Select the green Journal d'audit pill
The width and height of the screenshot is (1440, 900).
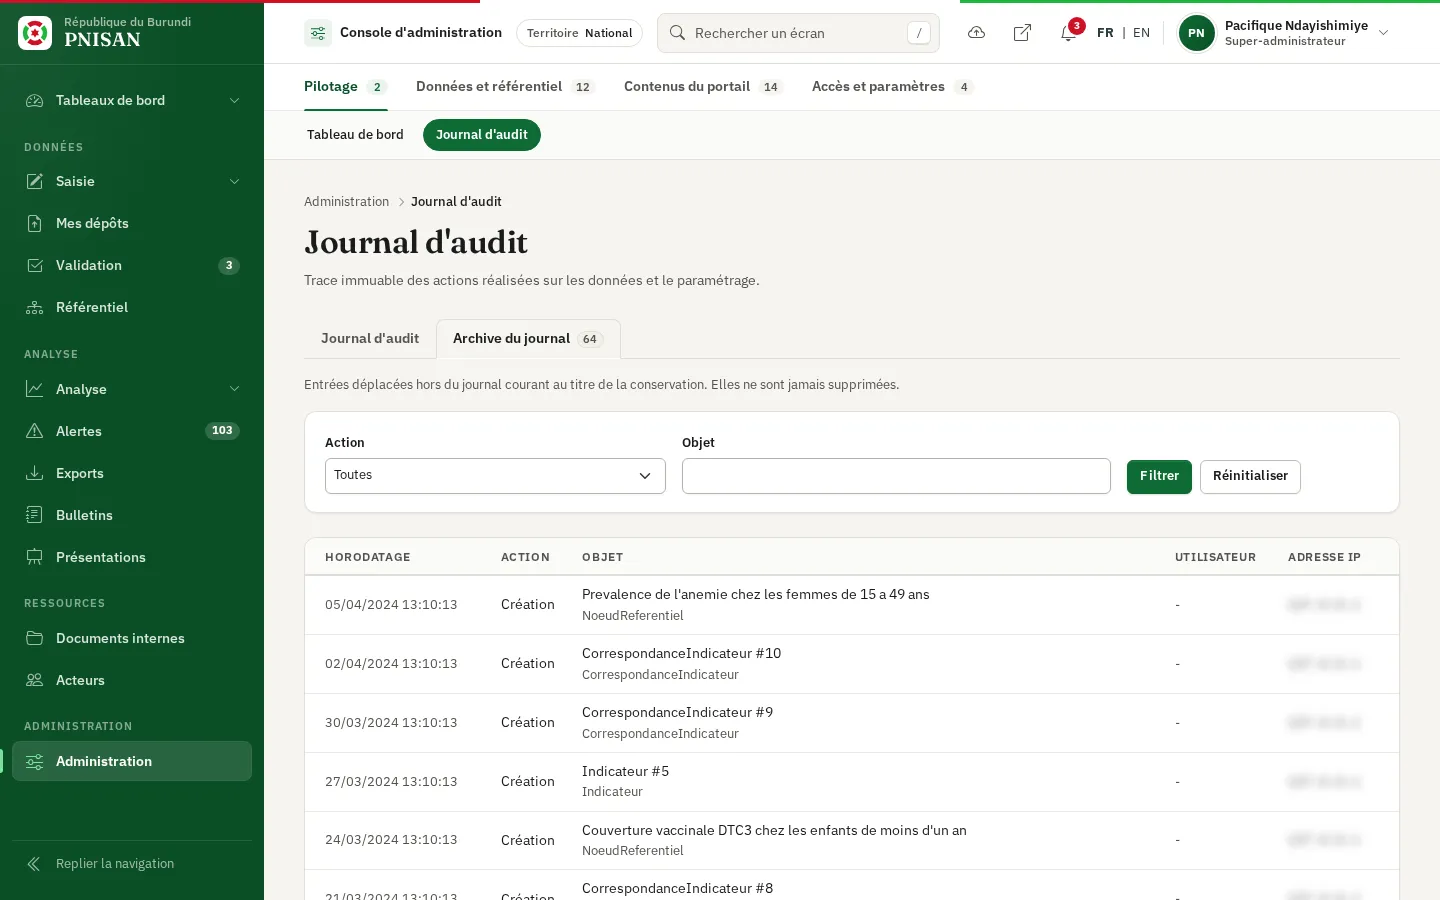482,135
